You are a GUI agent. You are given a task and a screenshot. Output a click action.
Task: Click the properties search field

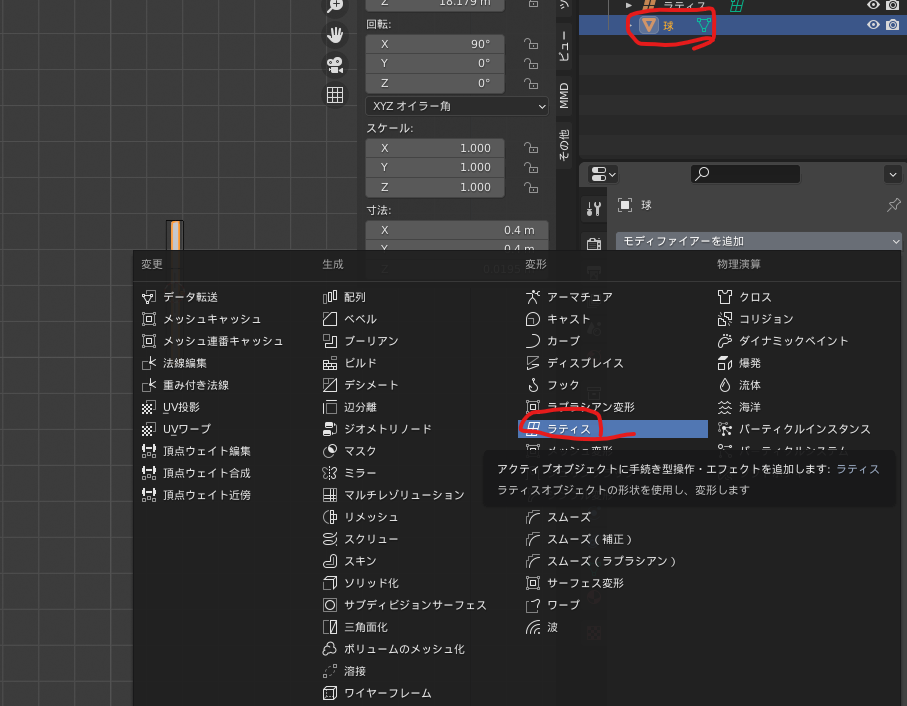(x=746, y=174)
